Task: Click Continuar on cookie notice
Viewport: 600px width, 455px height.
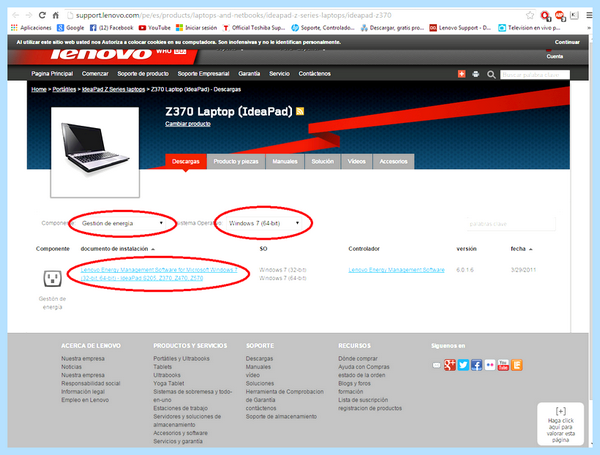Action: (x=567, y=42)
